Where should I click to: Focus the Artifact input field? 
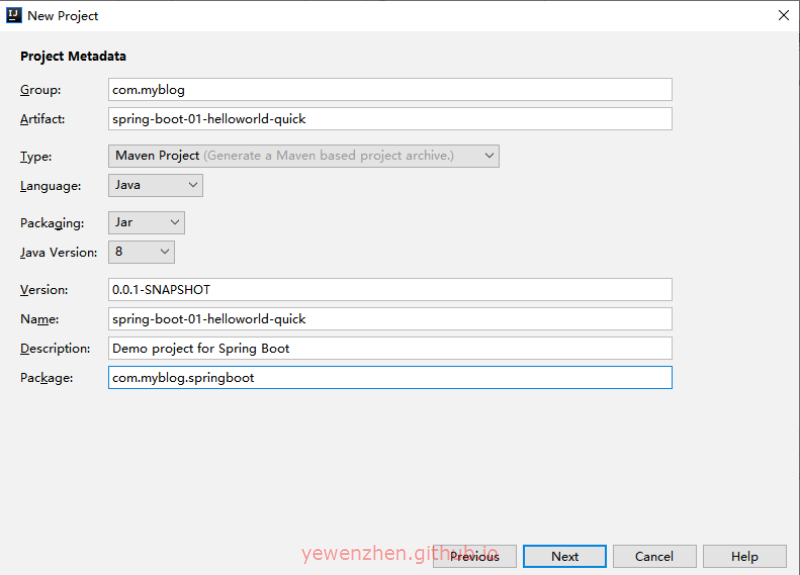pyautogui.click(x=390, y=119)
